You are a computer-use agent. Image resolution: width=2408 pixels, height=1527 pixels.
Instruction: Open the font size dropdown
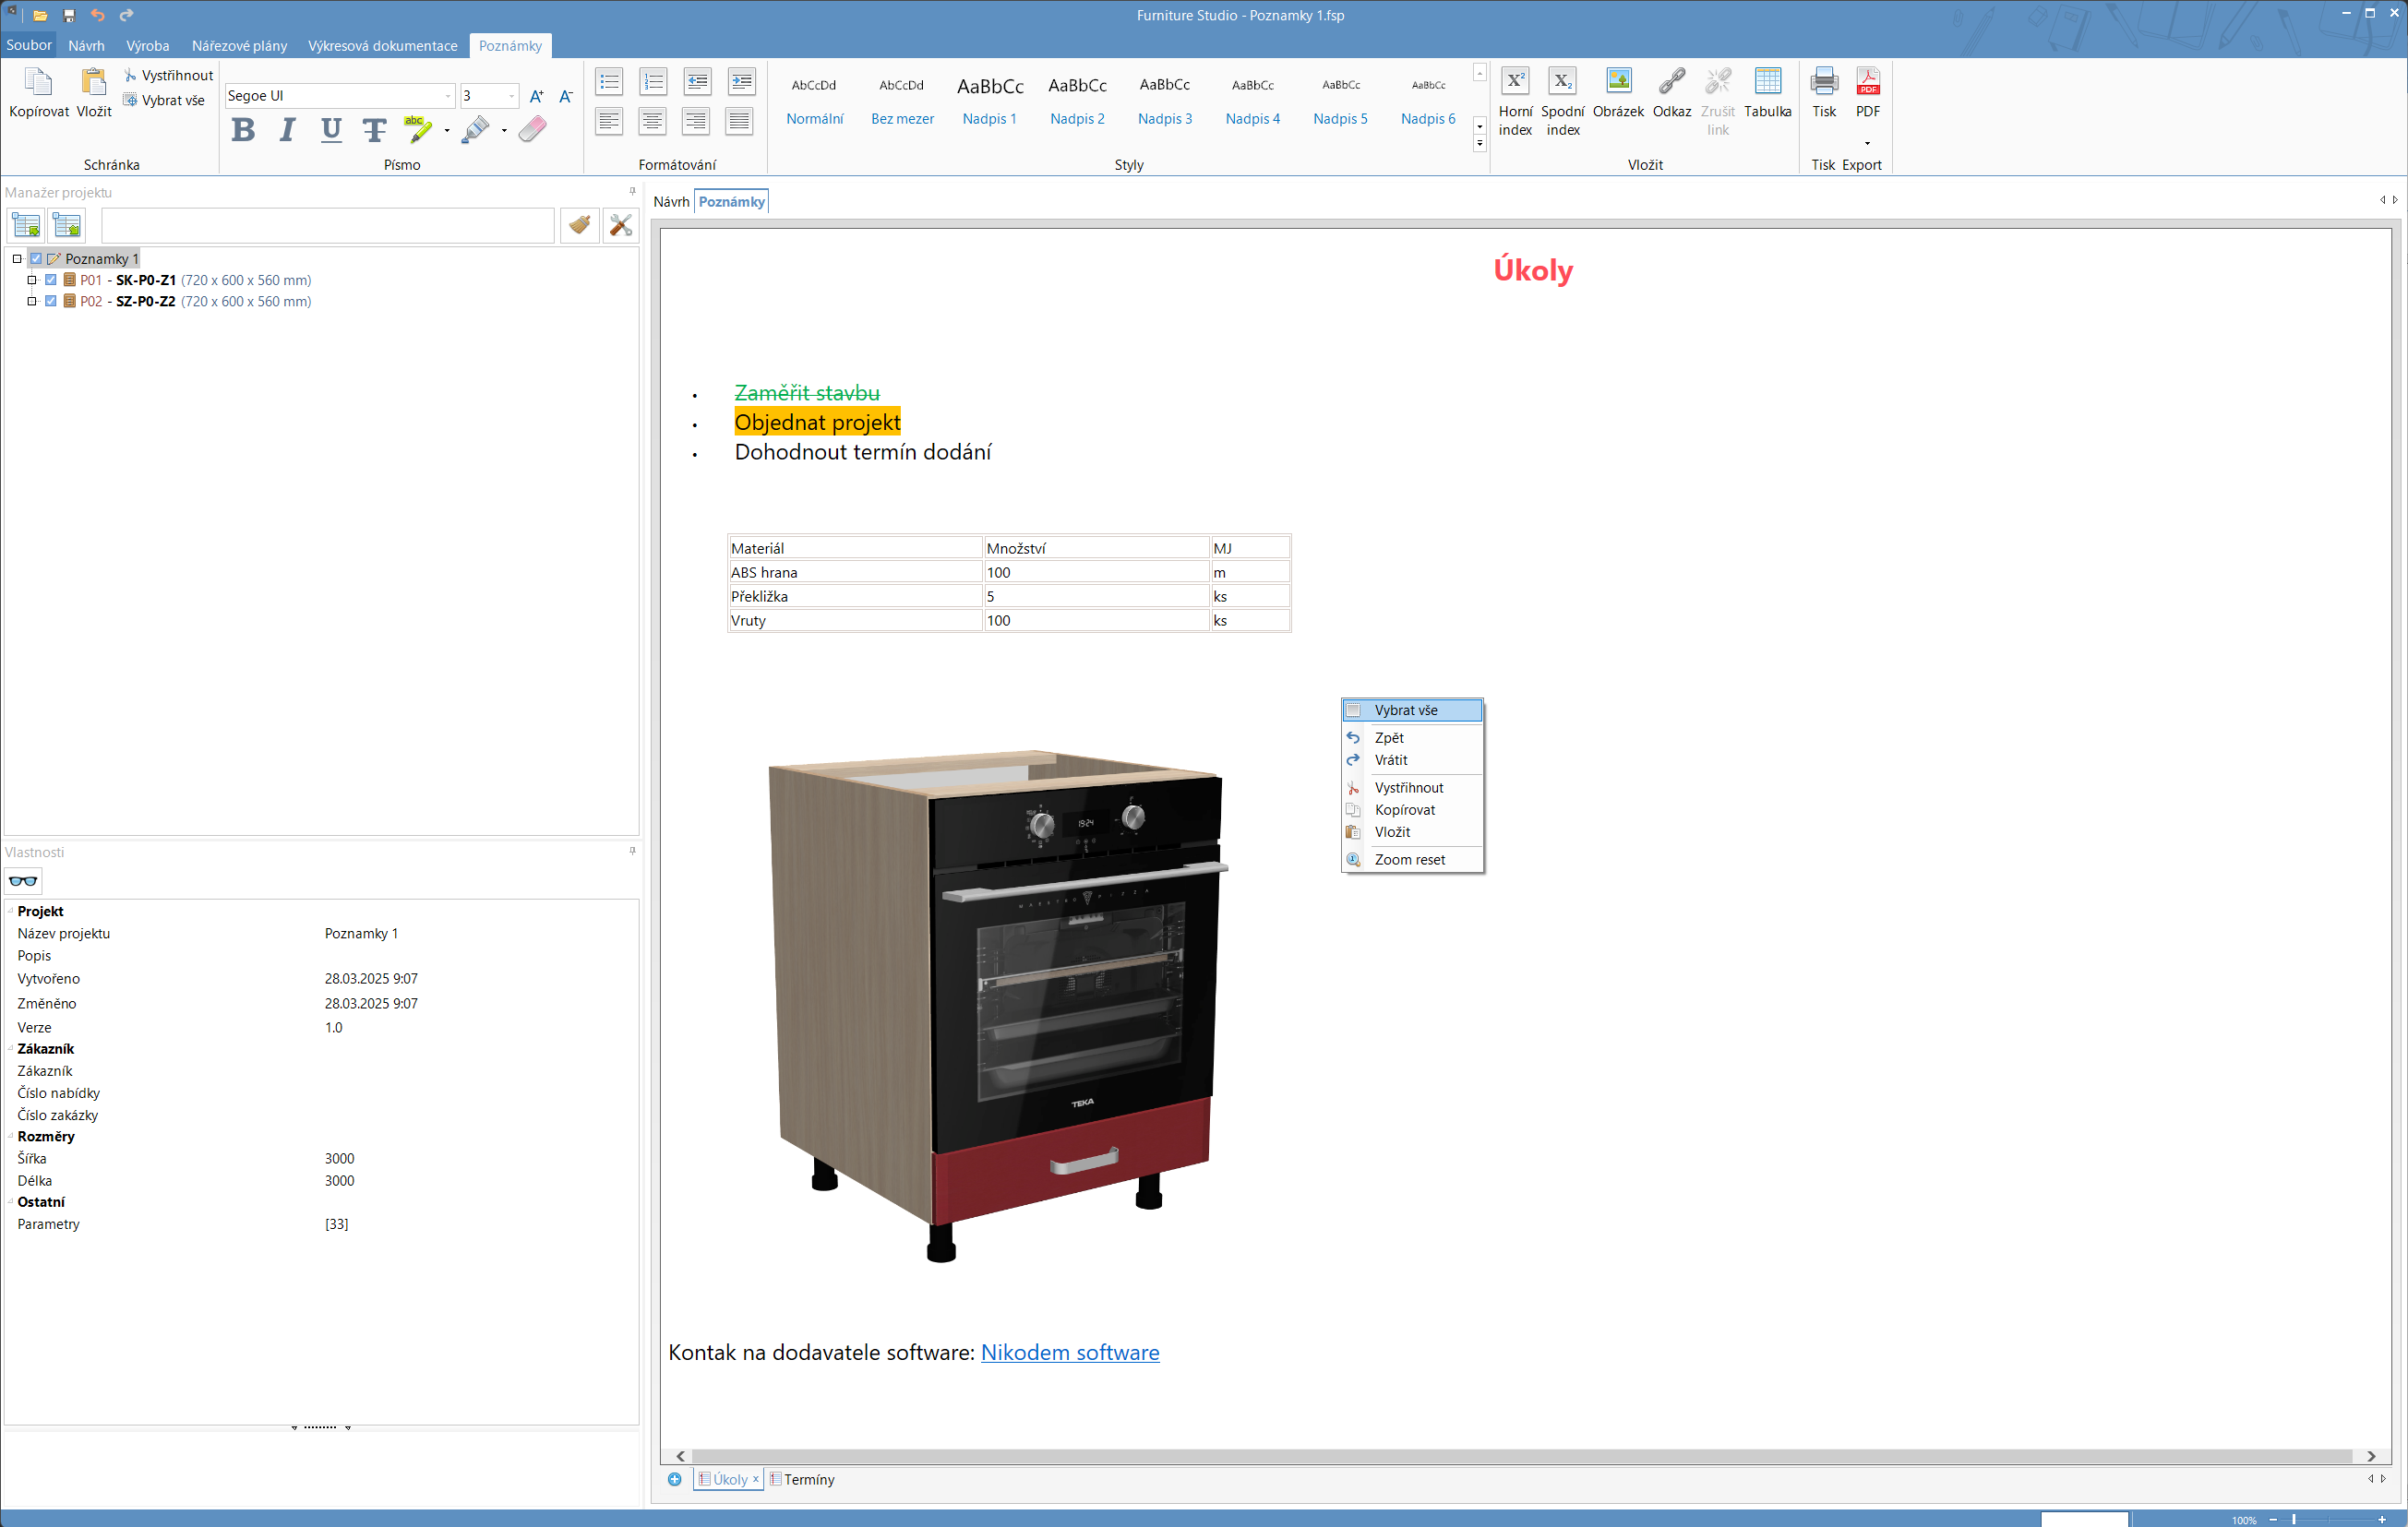[511, 96]
